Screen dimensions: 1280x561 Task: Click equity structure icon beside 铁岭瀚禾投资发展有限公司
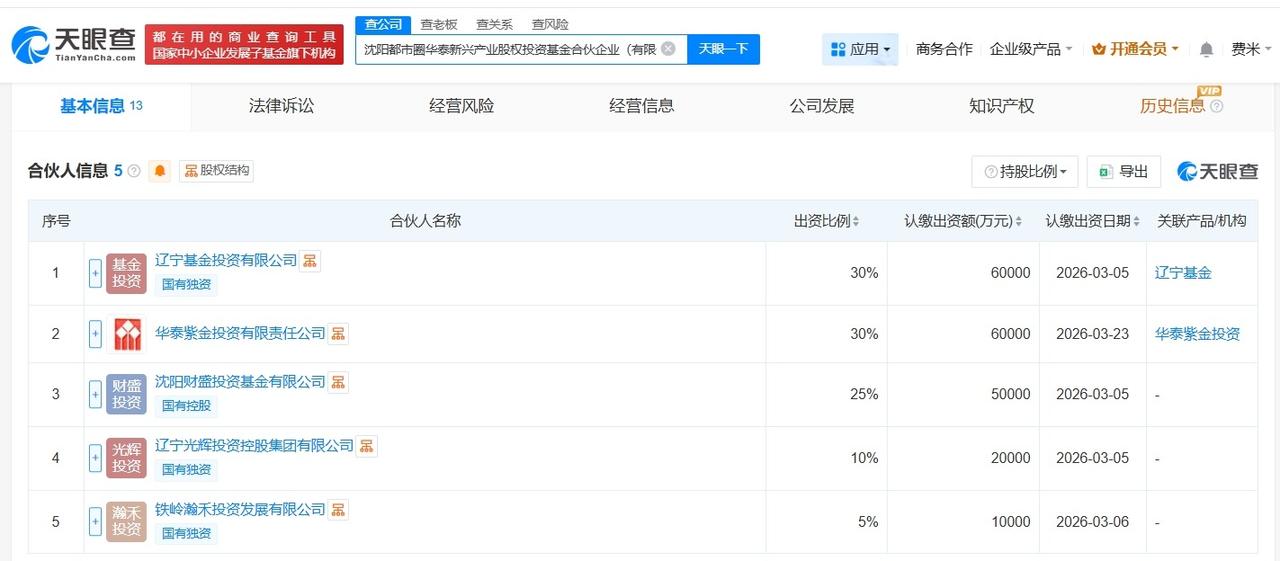coord(338,509)
